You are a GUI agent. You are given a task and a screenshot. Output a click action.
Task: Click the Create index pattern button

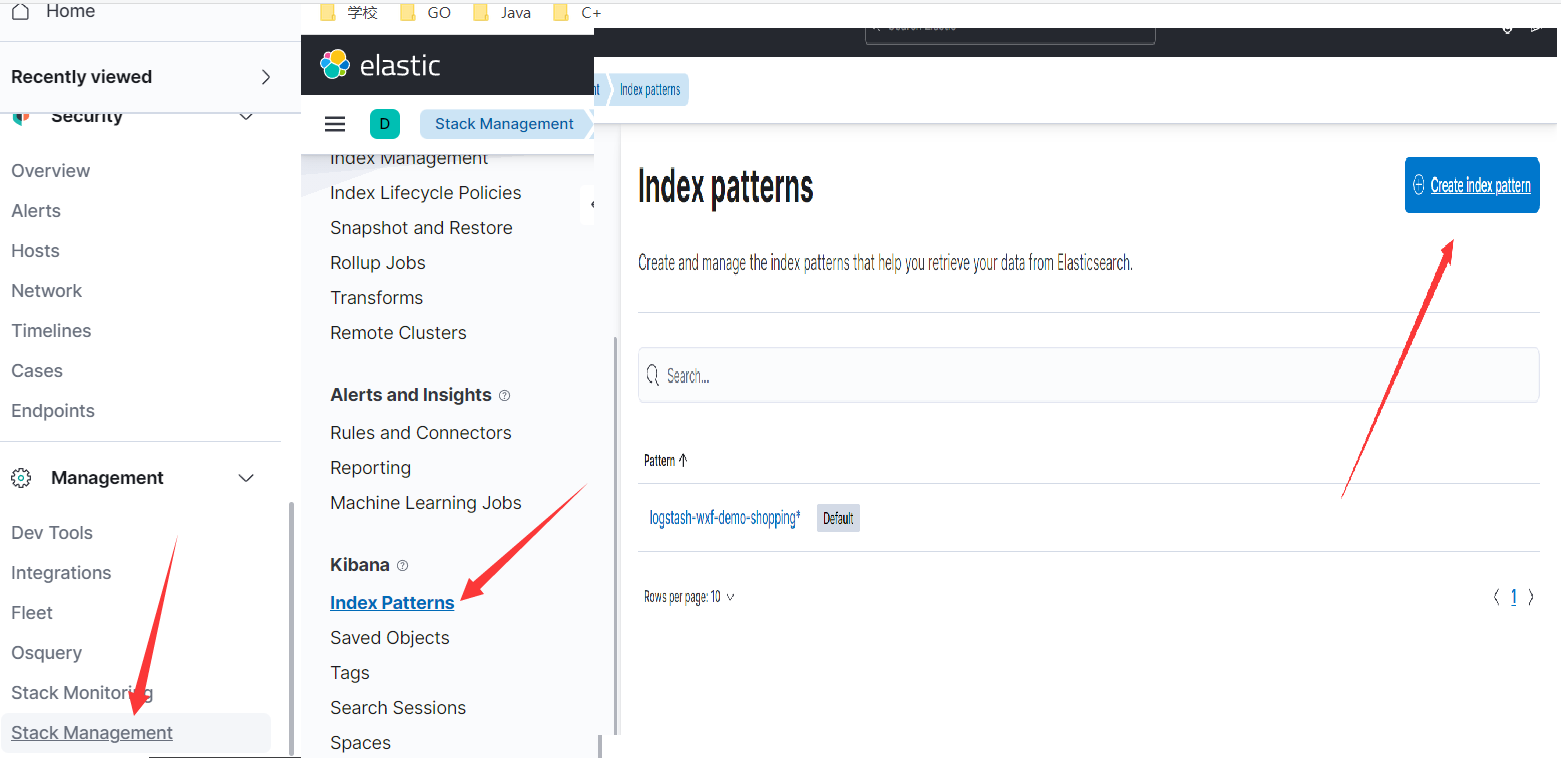pyautogui.click(x=1472, y=185)
